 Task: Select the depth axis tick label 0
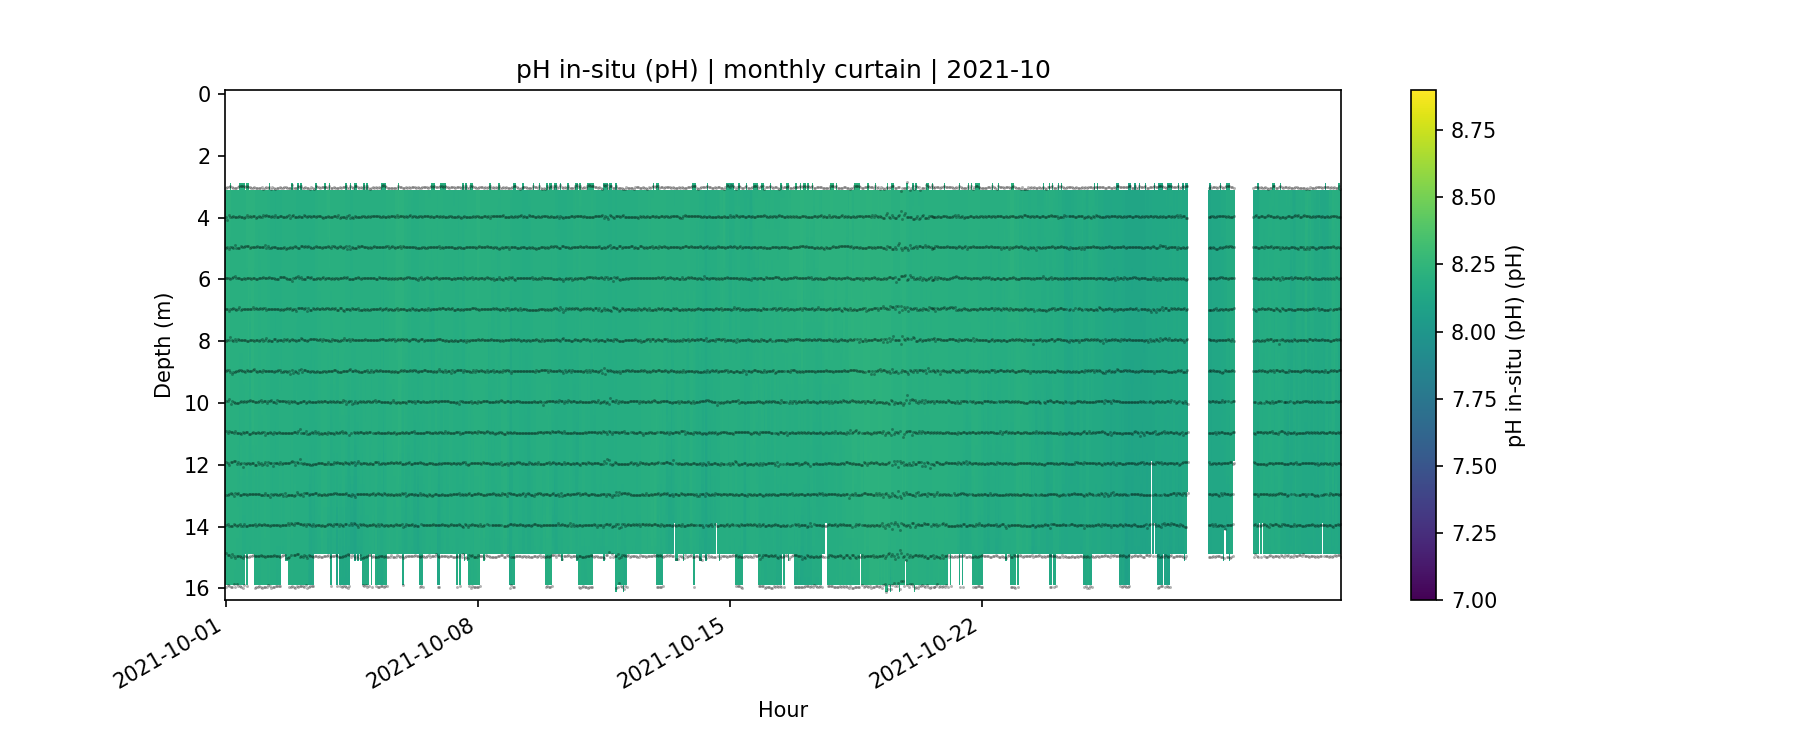click(204, 94)
